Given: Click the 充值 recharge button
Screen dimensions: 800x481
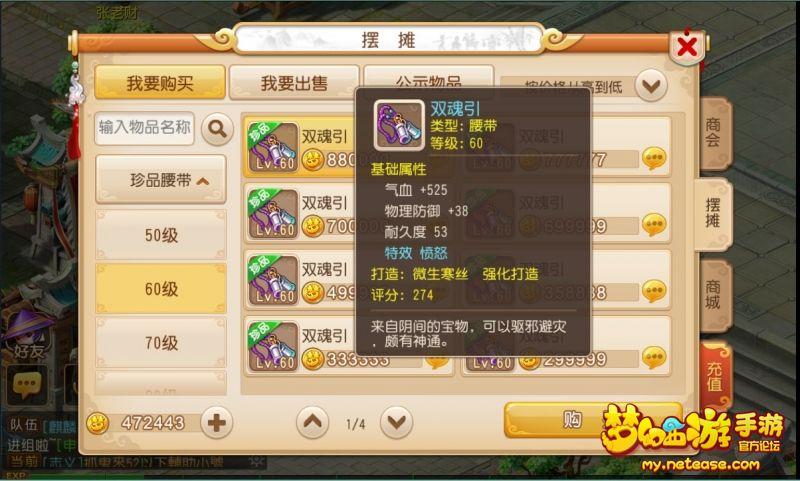Looking at the screenshot, I should tap(715, 376).
